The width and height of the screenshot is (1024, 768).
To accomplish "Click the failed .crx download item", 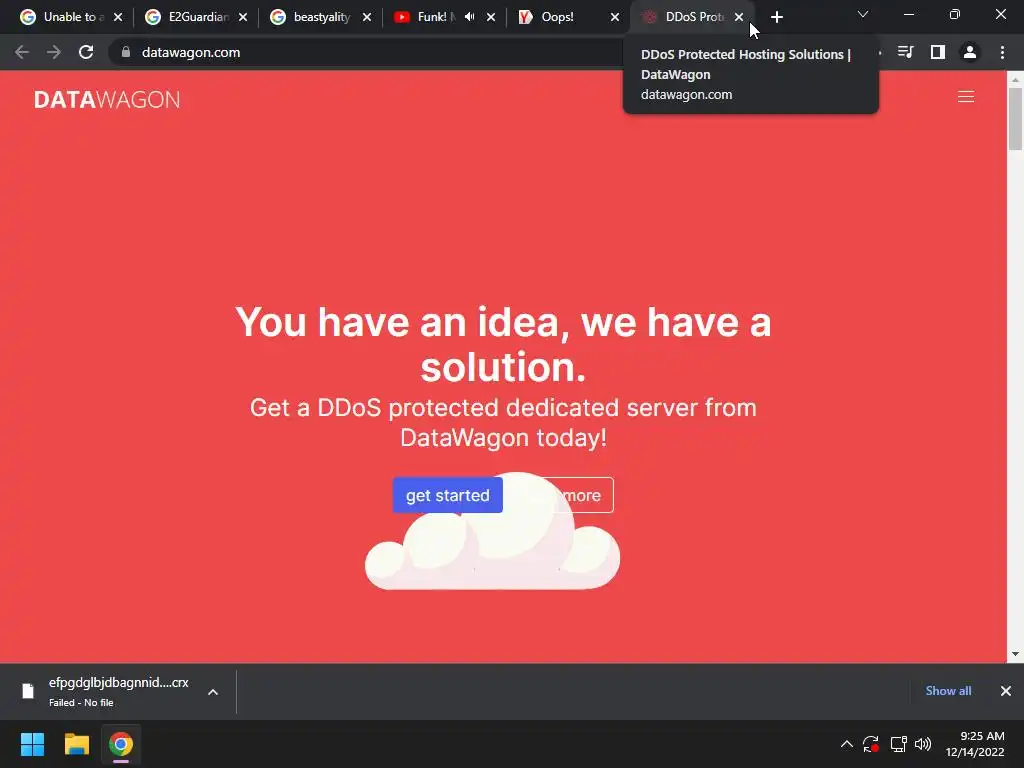I will tap(105, 692).
